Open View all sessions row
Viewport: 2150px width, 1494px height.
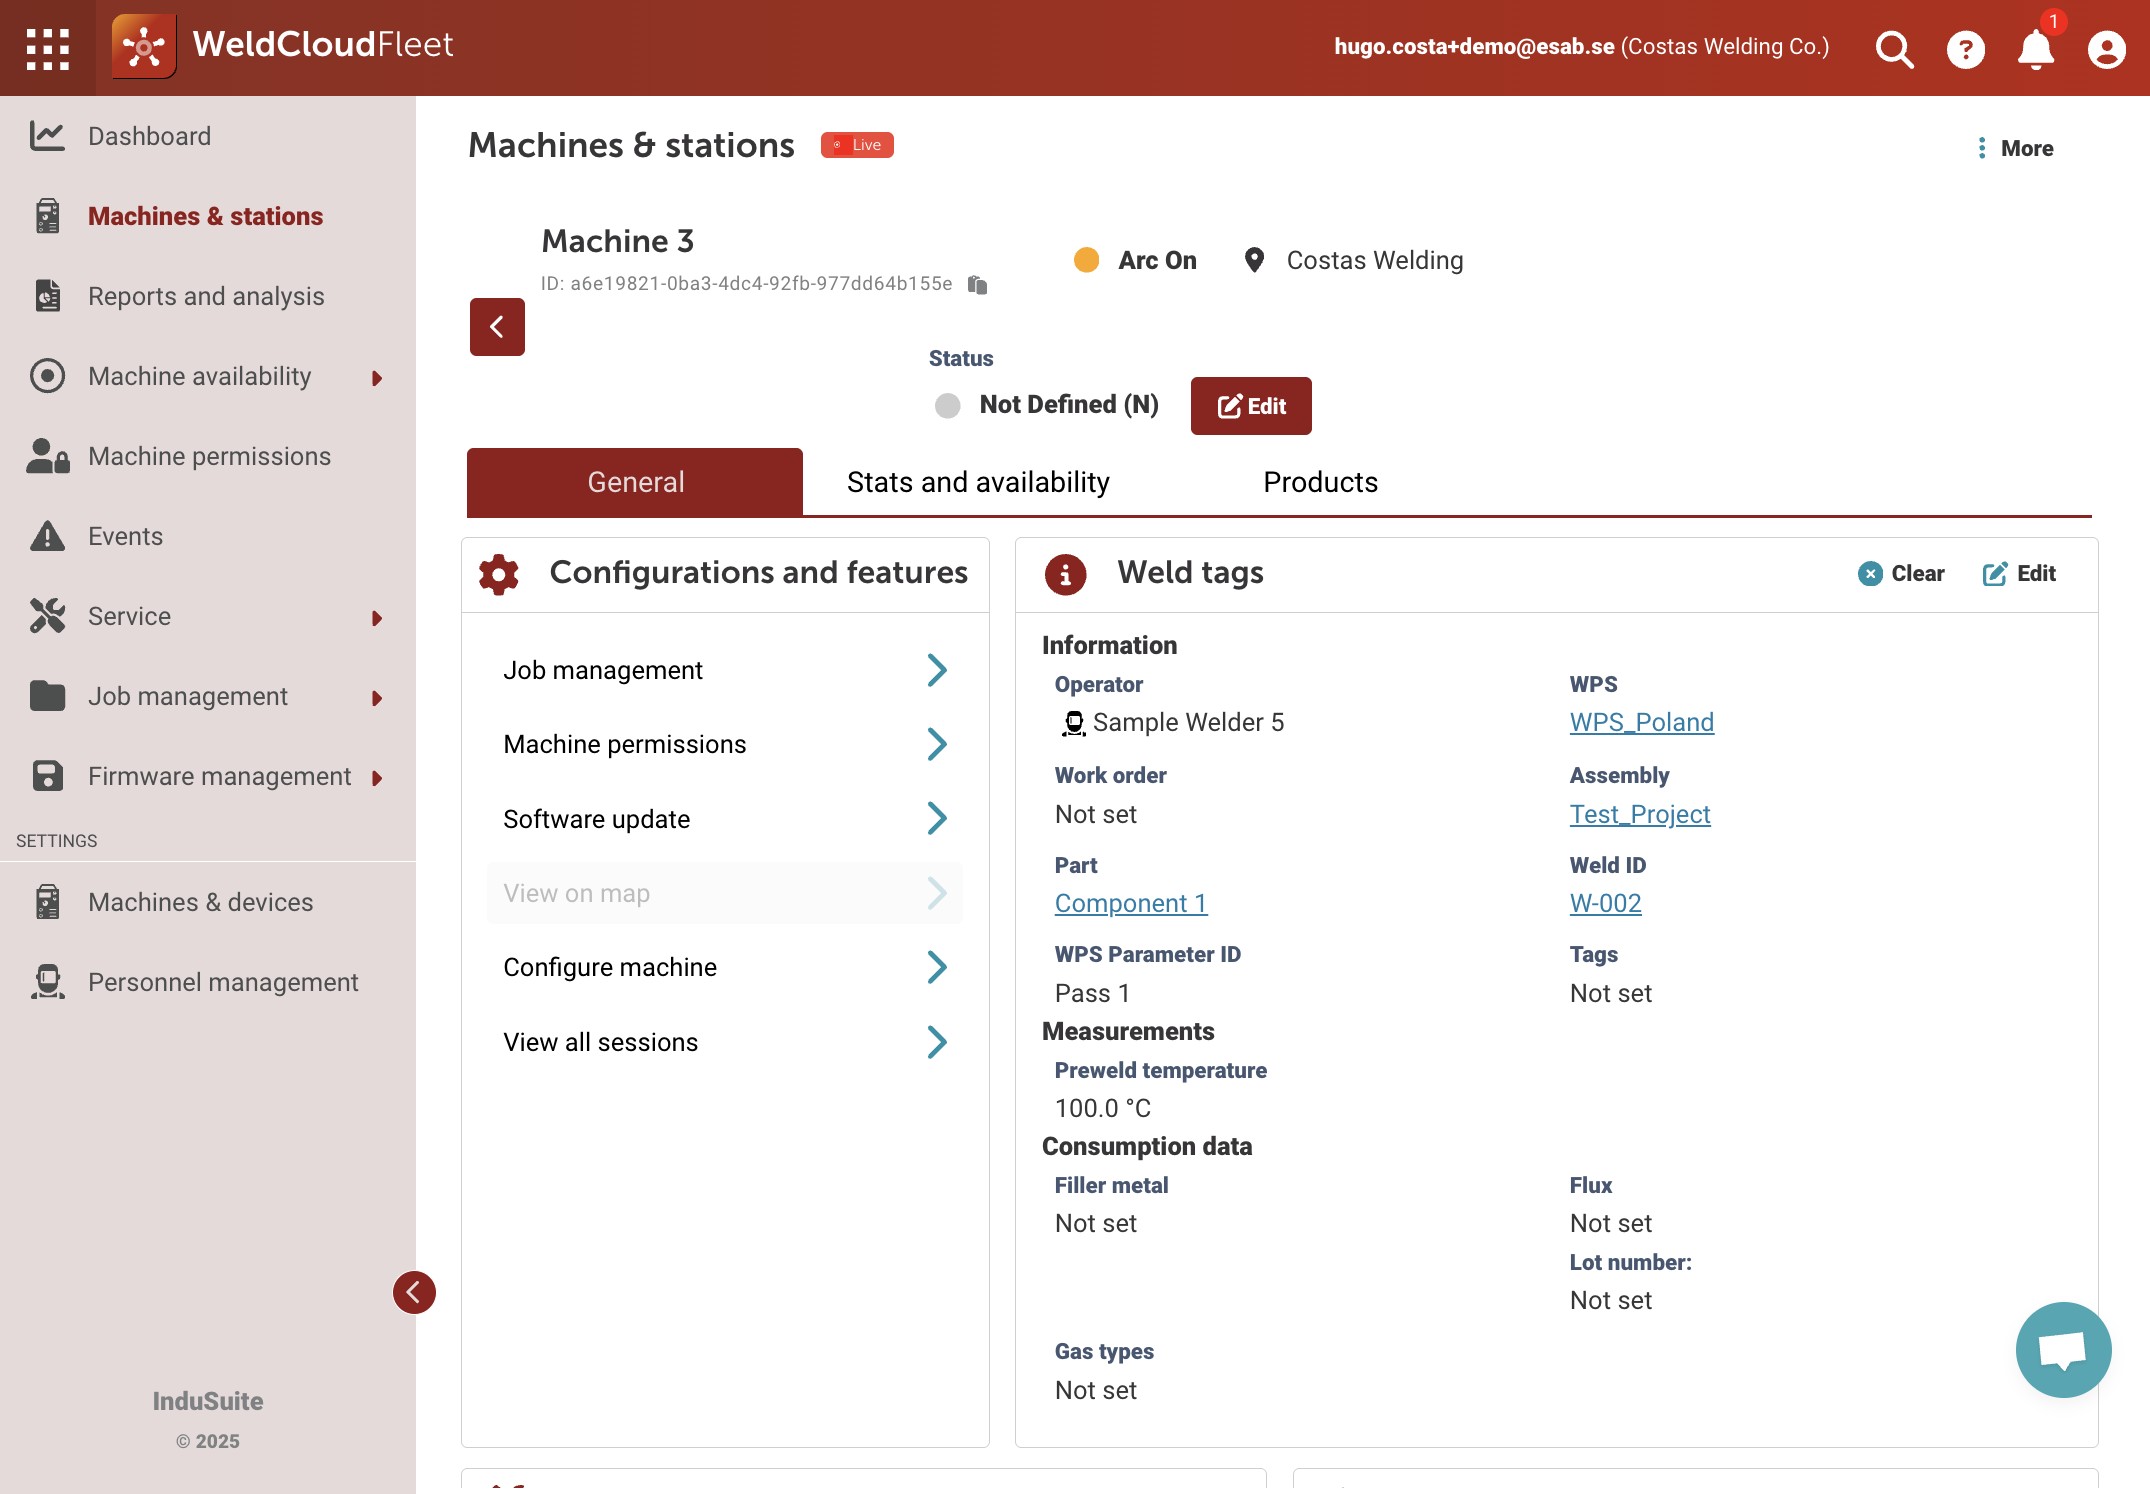725,1042
